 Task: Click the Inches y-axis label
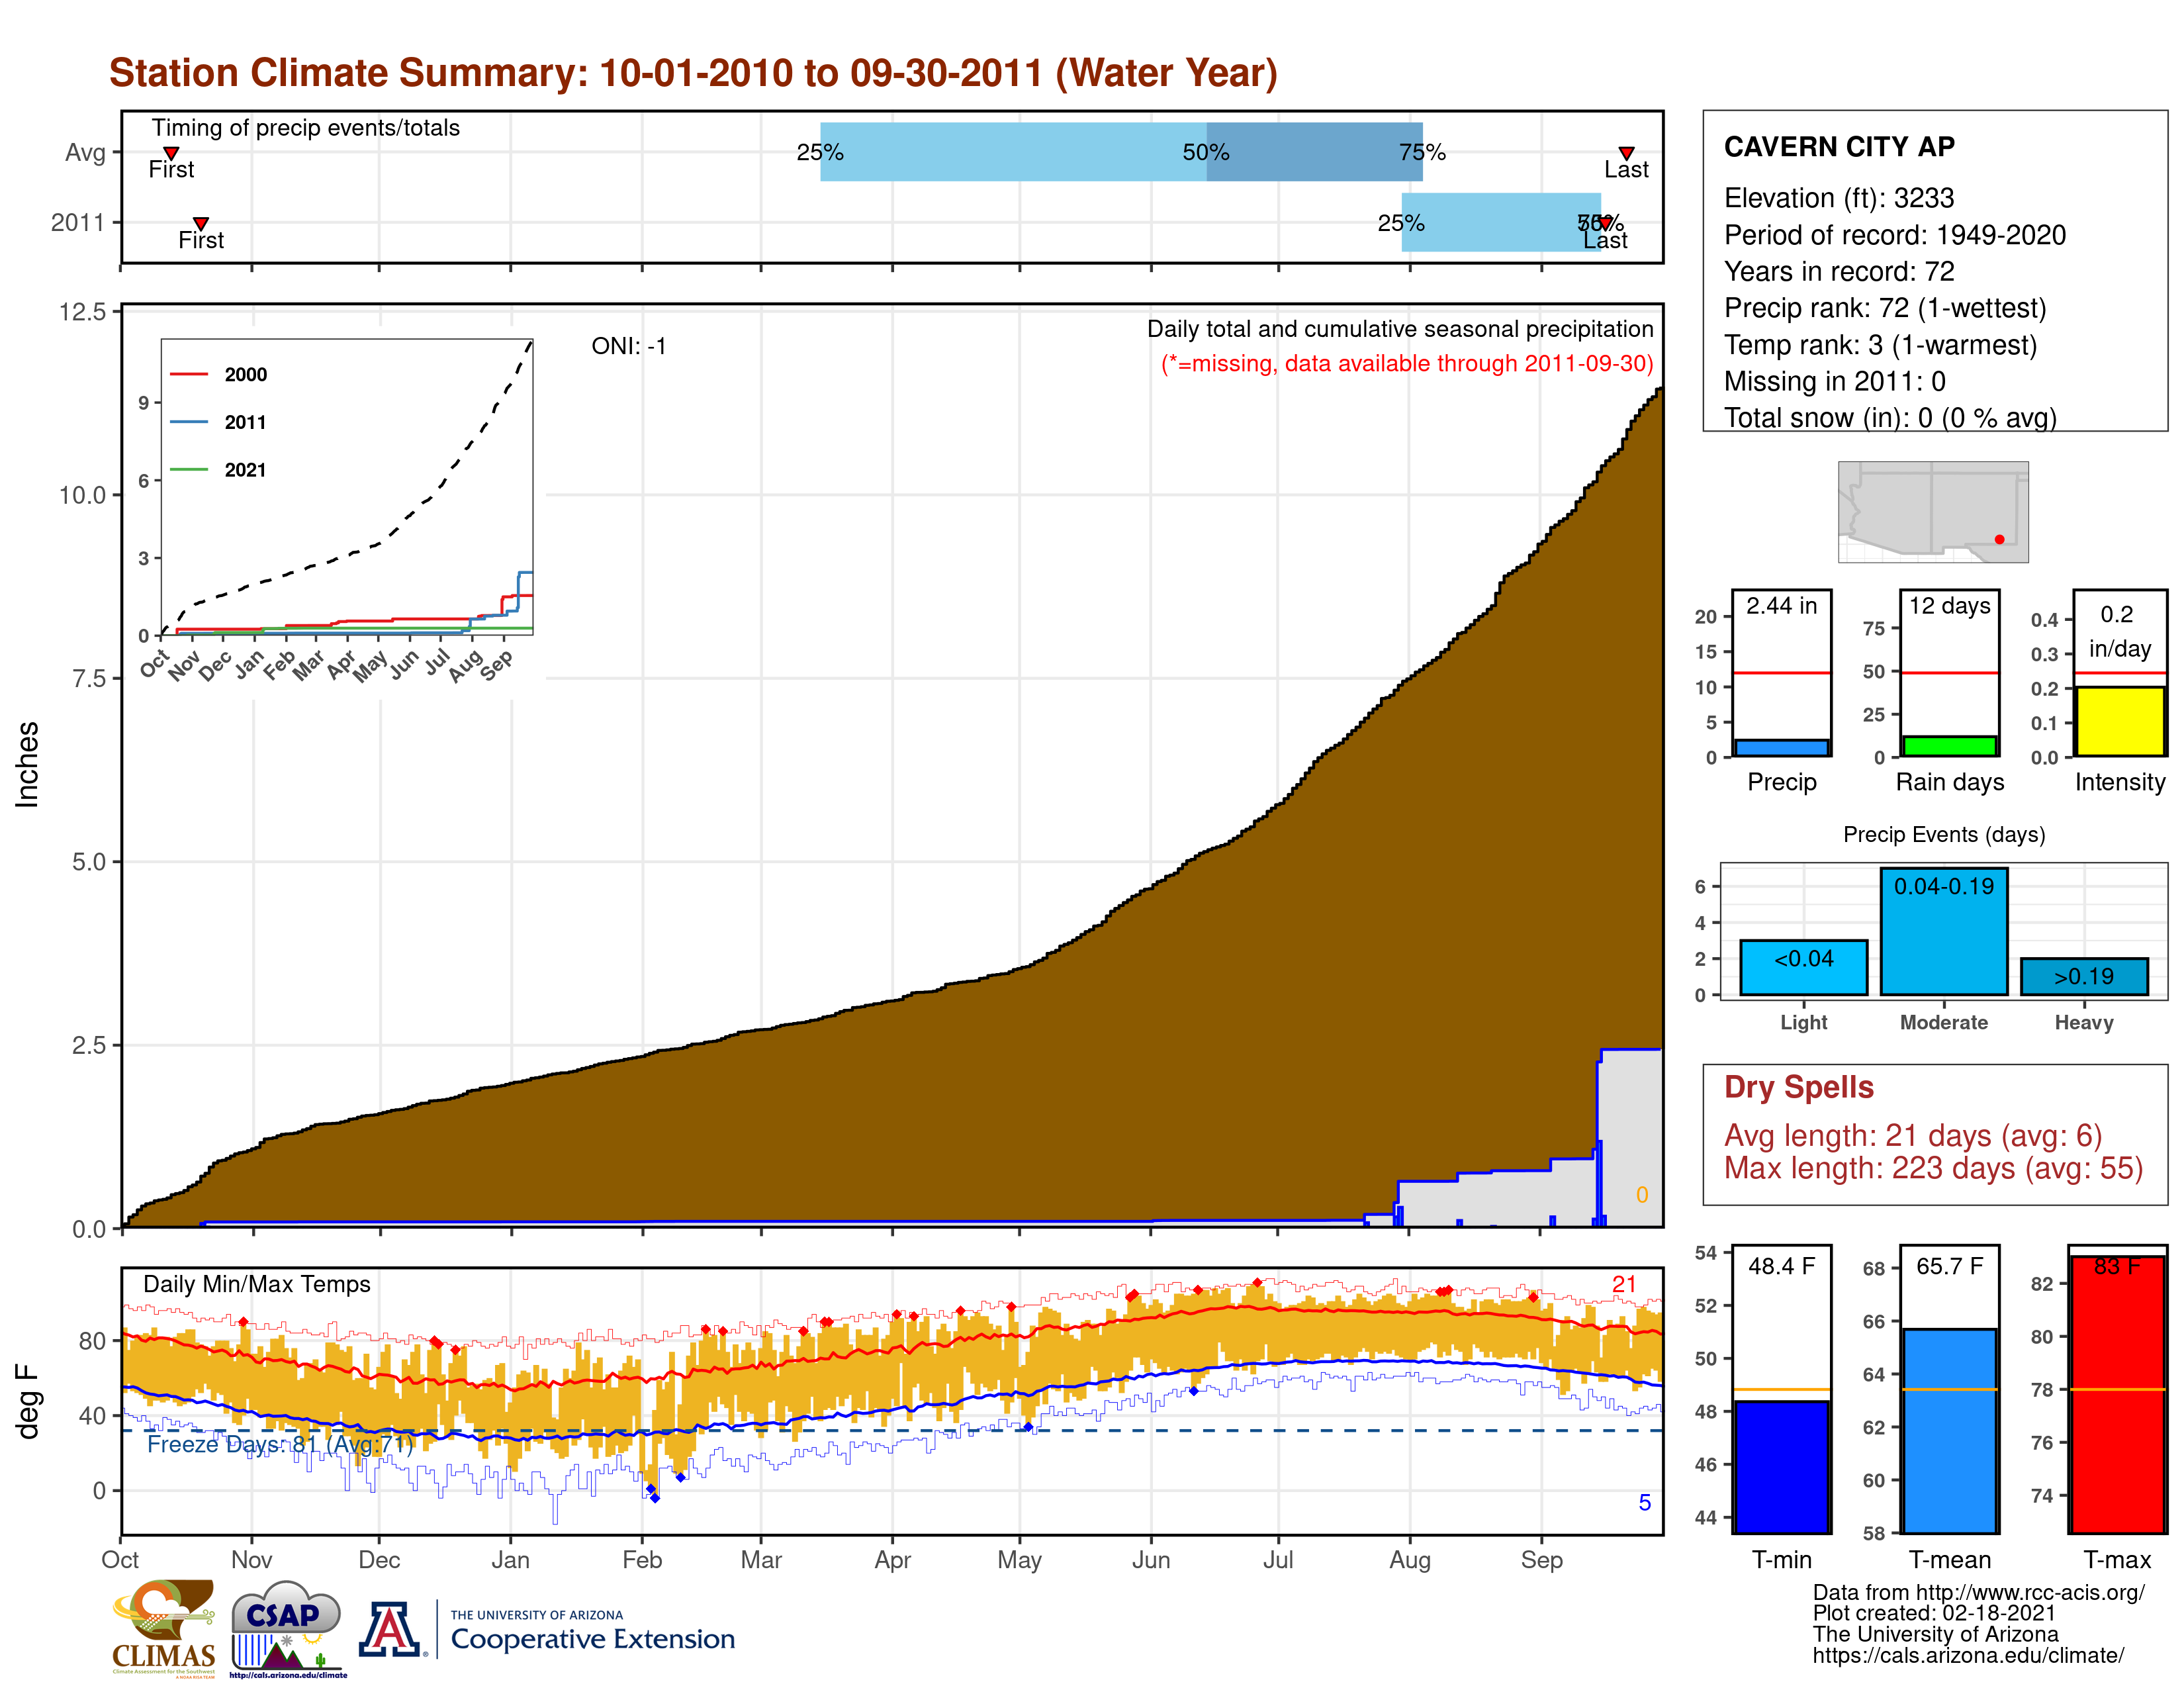tap(27, 765)
